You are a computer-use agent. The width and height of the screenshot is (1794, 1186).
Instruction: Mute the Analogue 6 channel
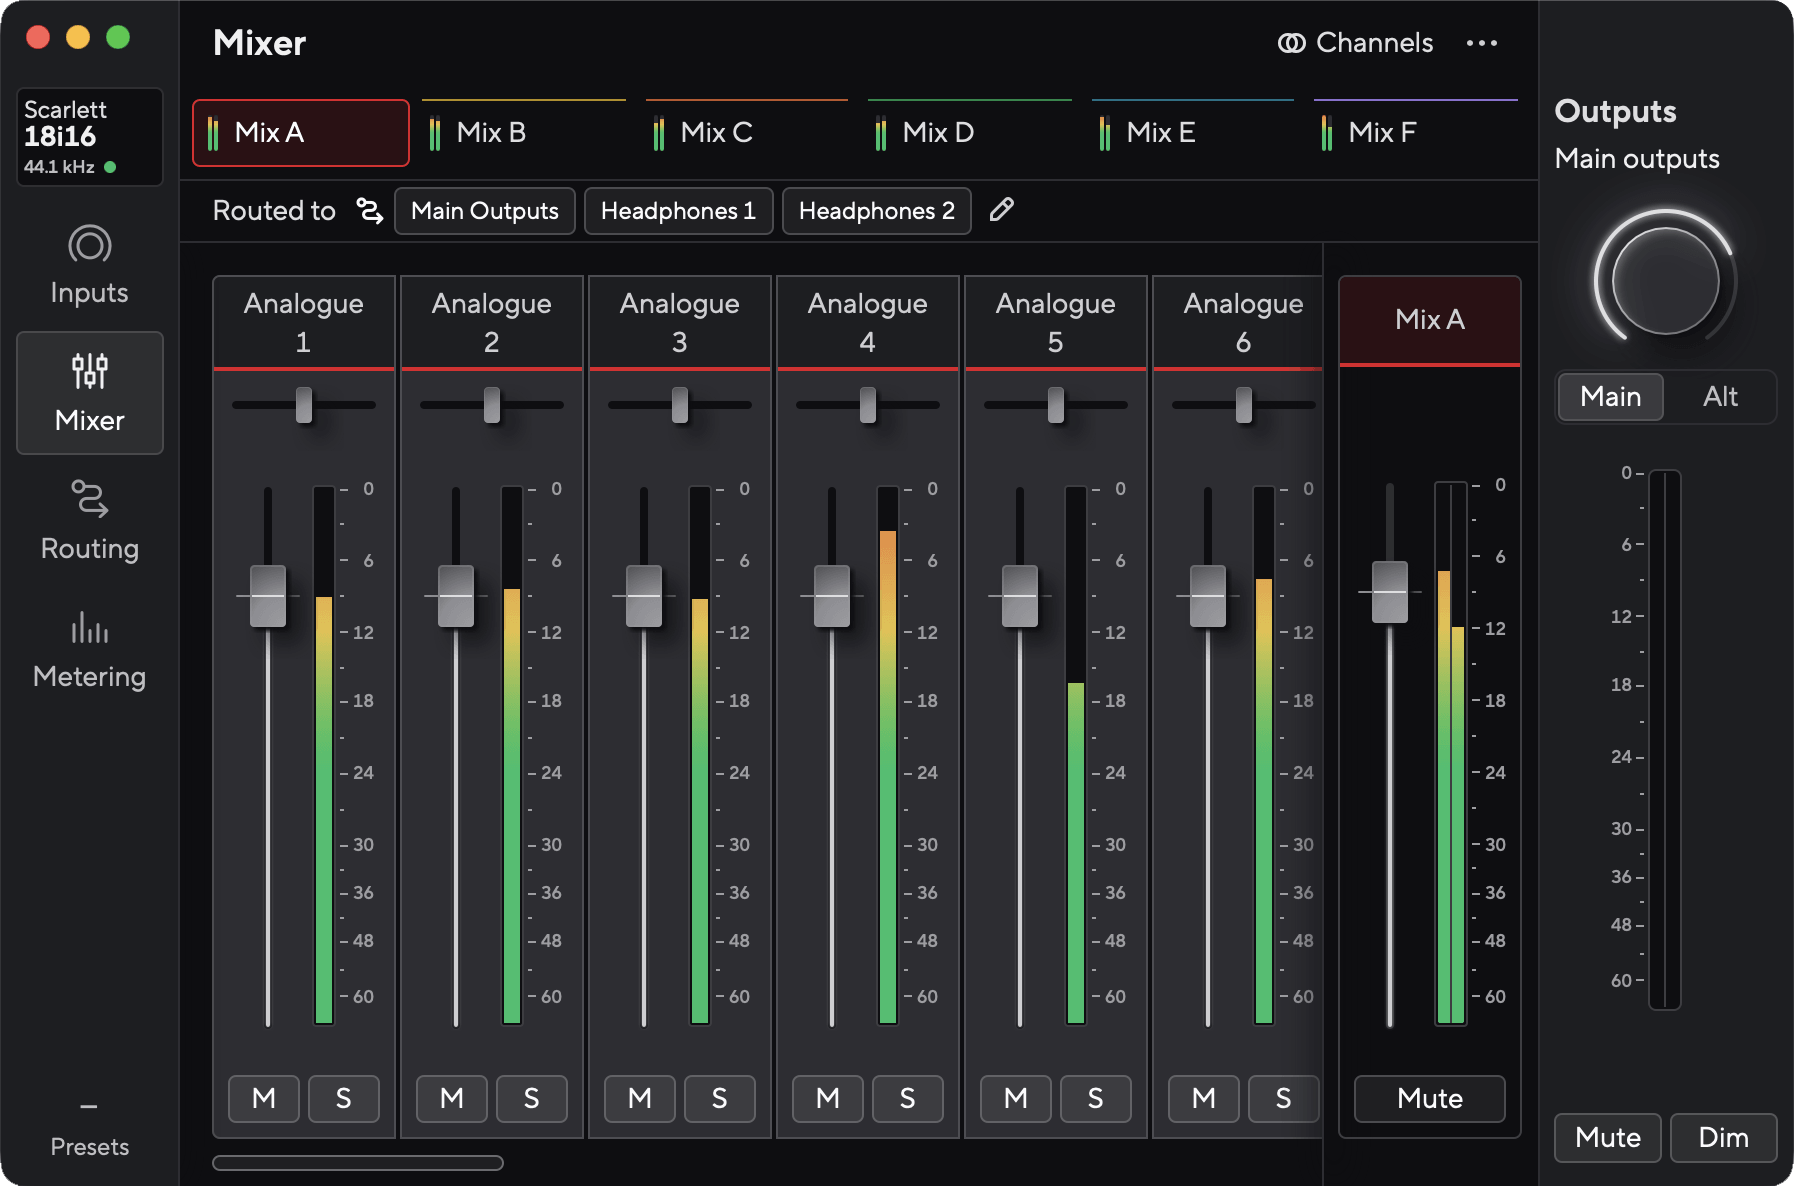click(1204, 1099)
